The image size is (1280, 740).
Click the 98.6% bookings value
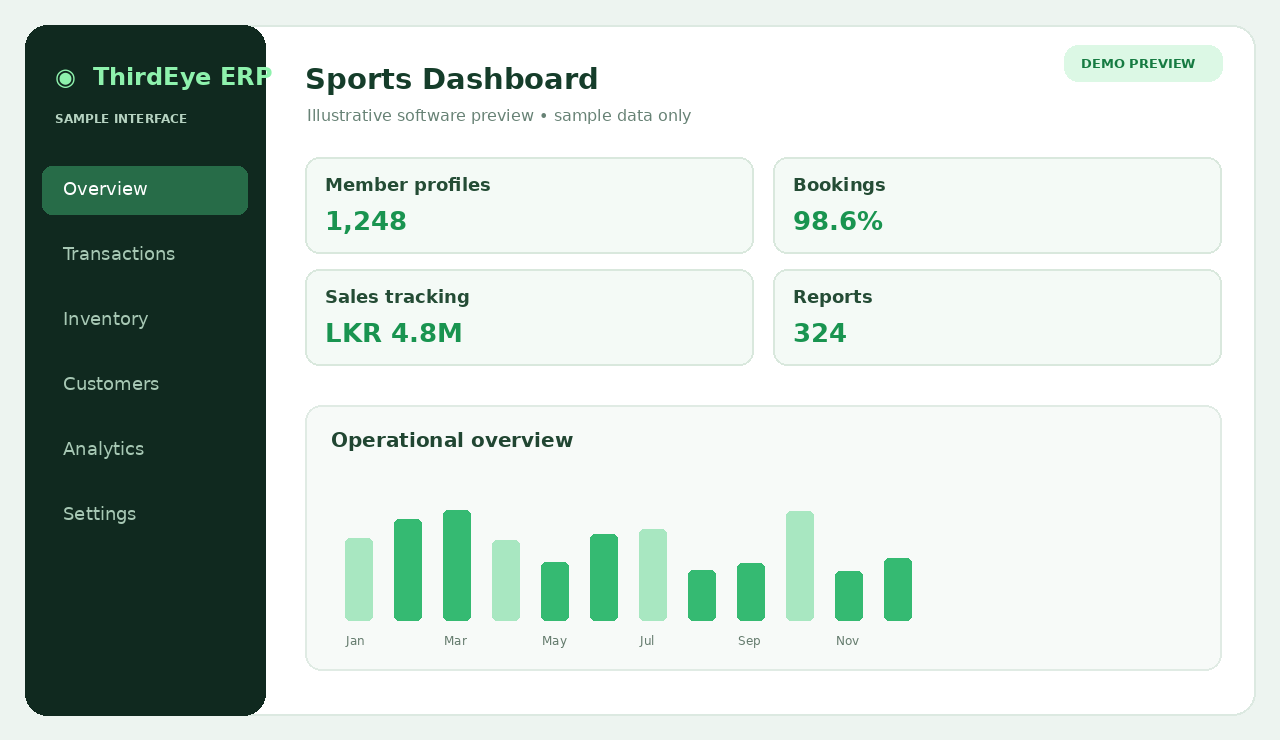coord(838,222)
